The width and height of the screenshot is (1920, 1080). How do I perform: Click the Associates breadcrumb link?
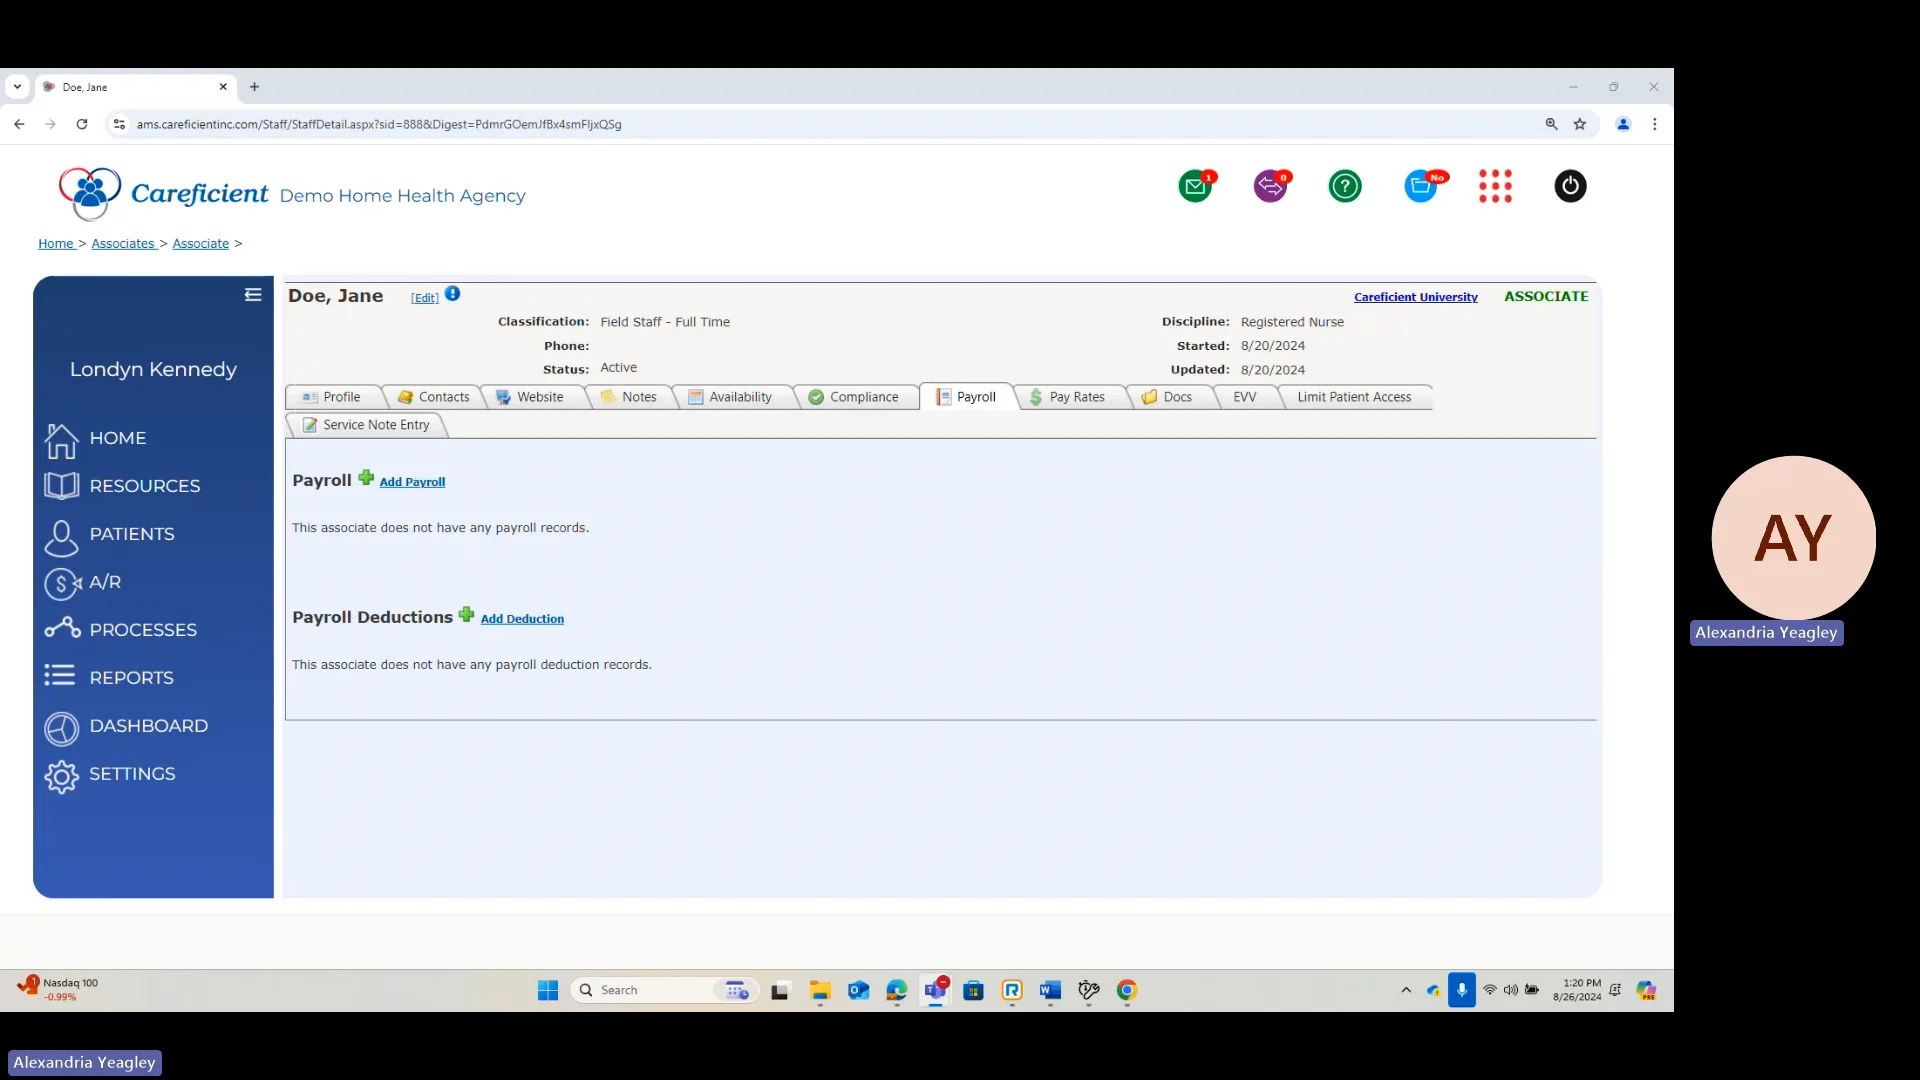(x=123, y=244)
